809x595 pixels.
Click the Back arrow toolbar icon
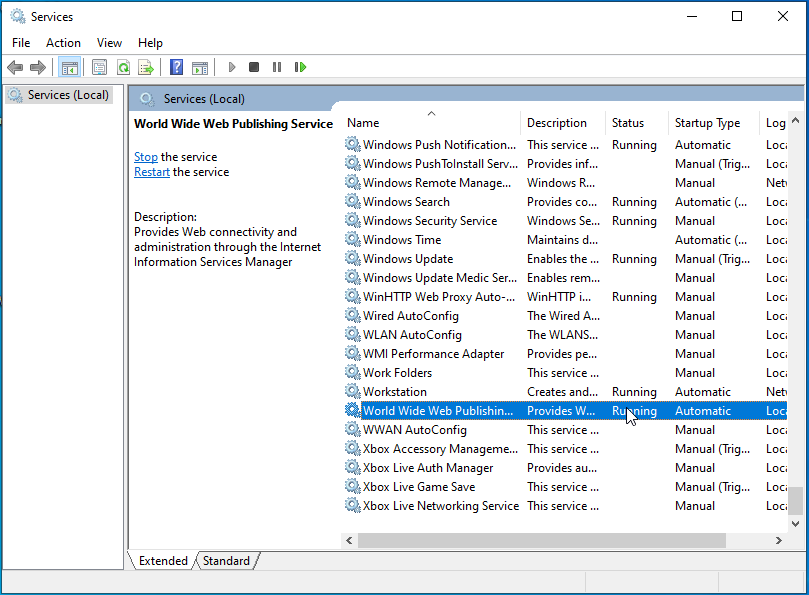pyautogui.click(x=15, y=67)
